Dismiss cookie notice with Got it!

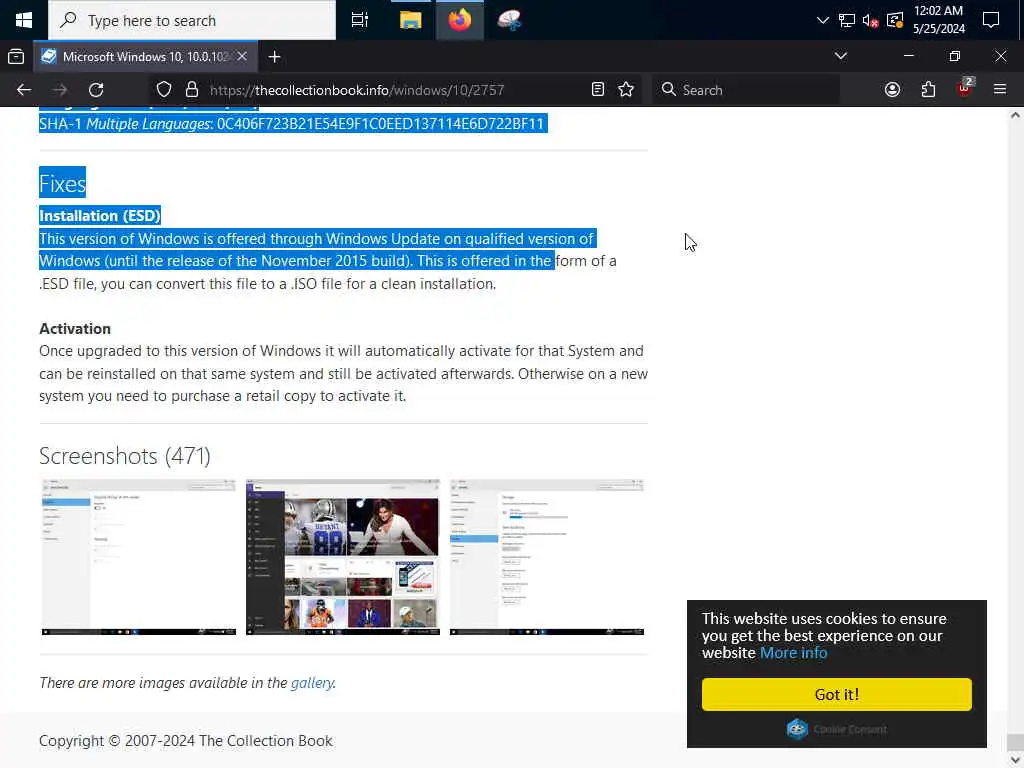click(837, 694)
